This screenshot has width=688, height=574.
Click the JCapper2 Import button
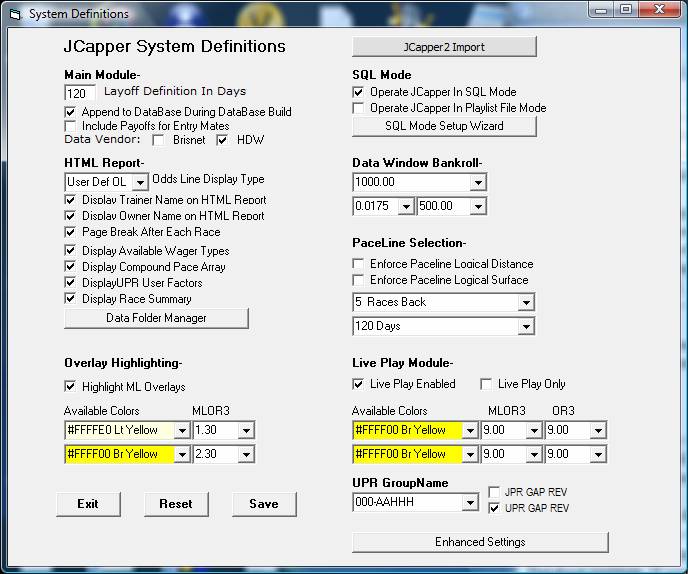point(444,47)
